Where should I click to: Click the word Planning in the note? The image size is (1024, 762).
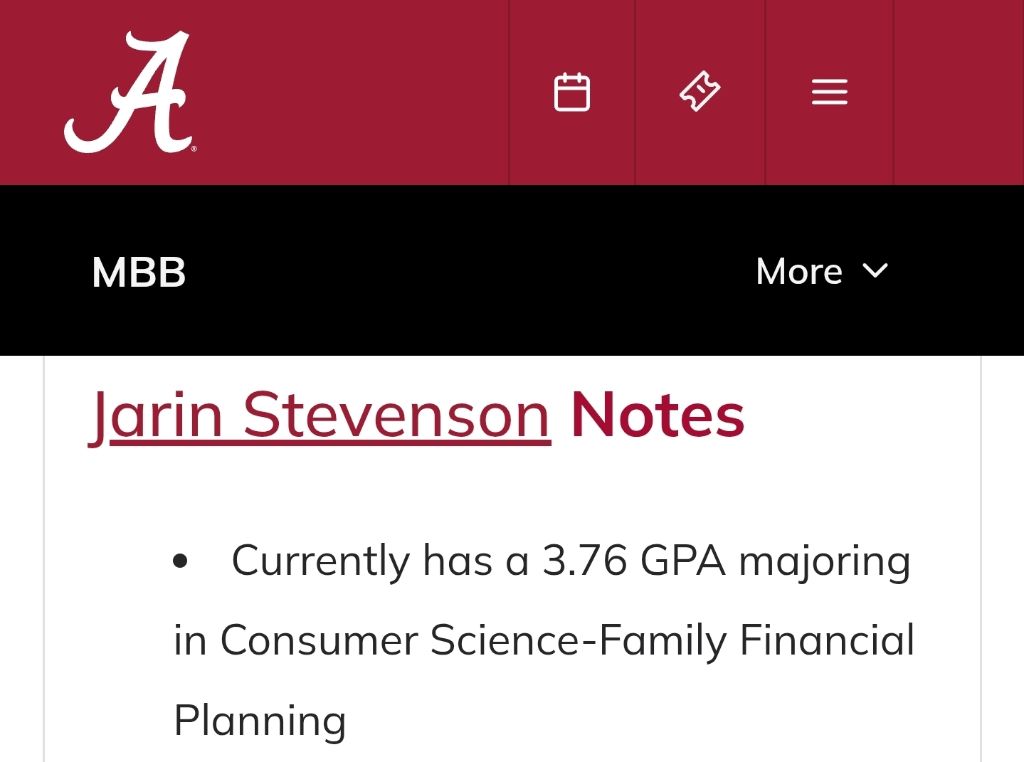[260, 721]
